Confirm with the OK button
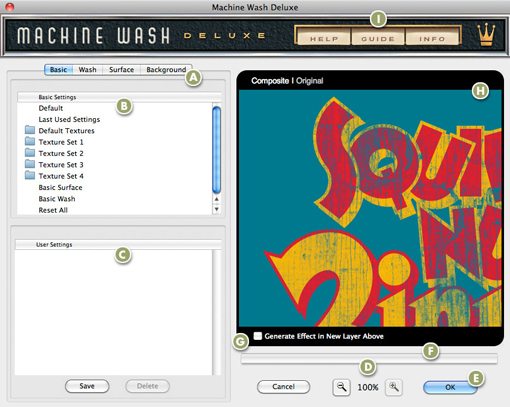The image size is (510, 407). coord(450,387)
